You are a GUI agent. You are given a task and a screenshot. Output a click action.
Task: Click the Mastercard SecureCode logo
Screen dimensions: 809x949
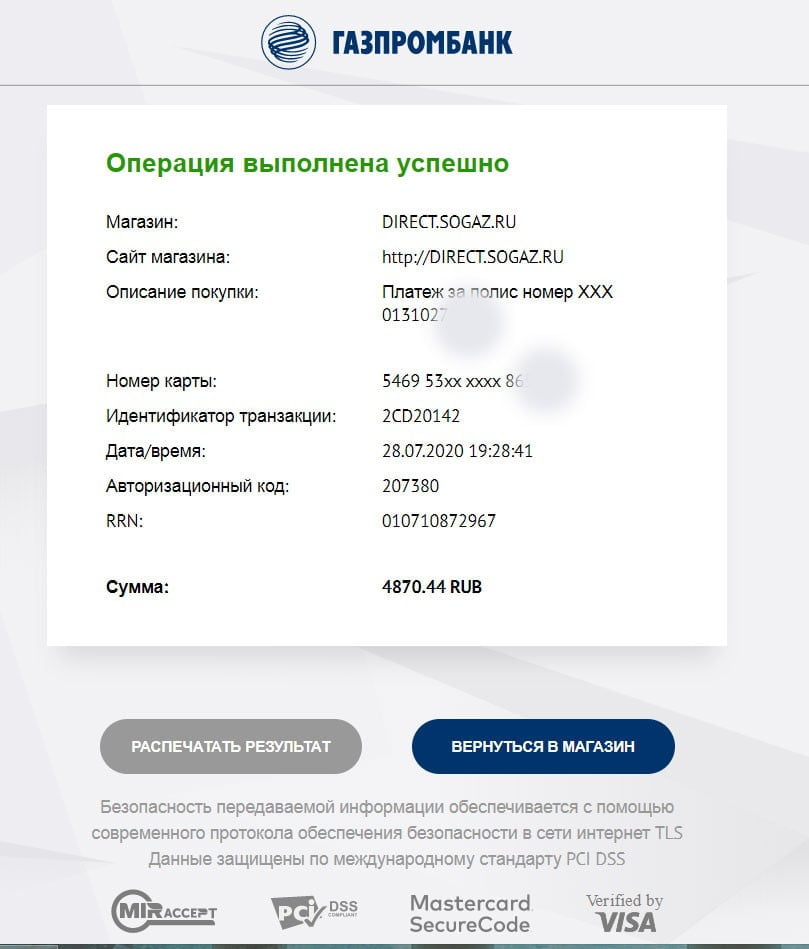471,913
